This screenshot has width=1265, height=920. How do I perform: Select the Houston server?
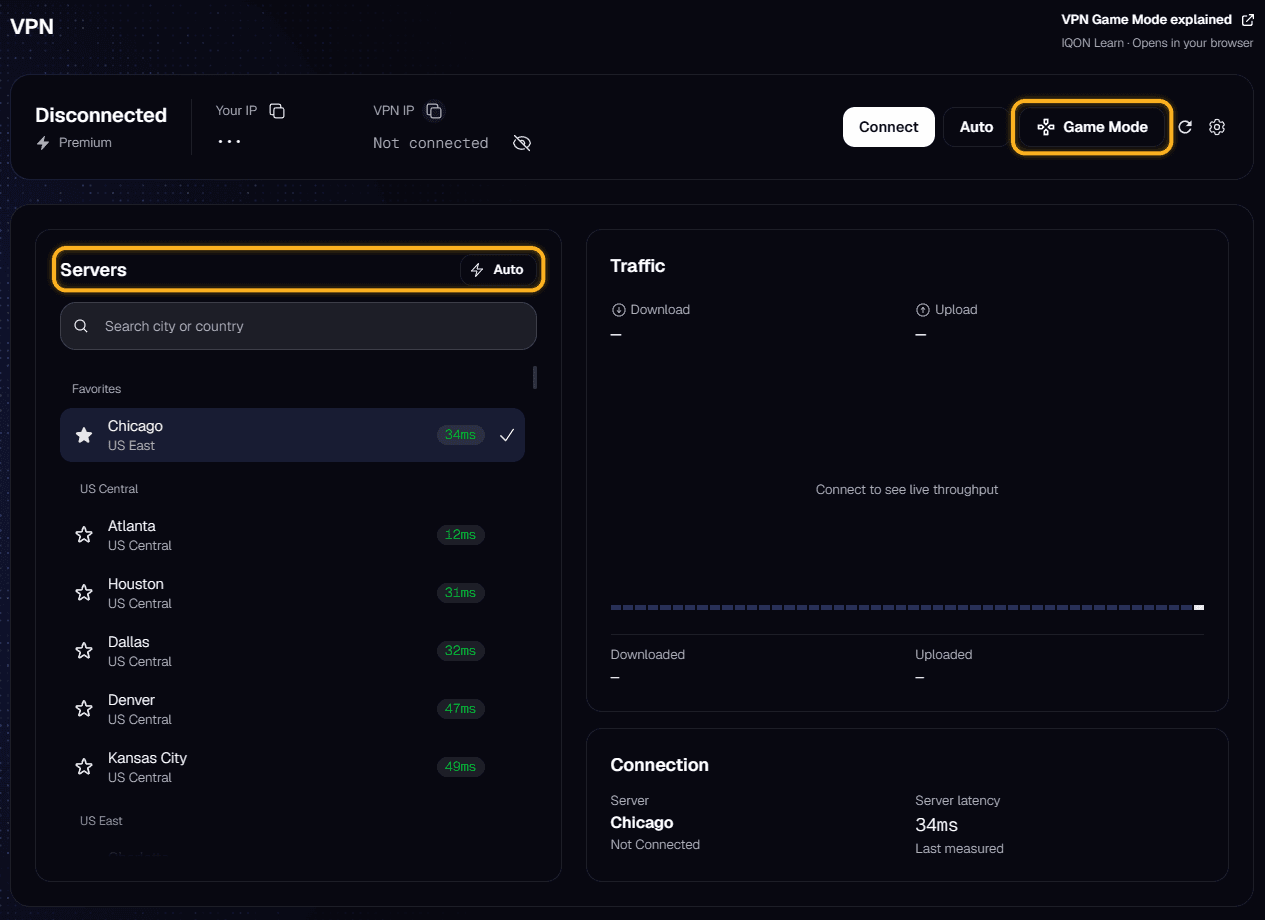[292, 593]
